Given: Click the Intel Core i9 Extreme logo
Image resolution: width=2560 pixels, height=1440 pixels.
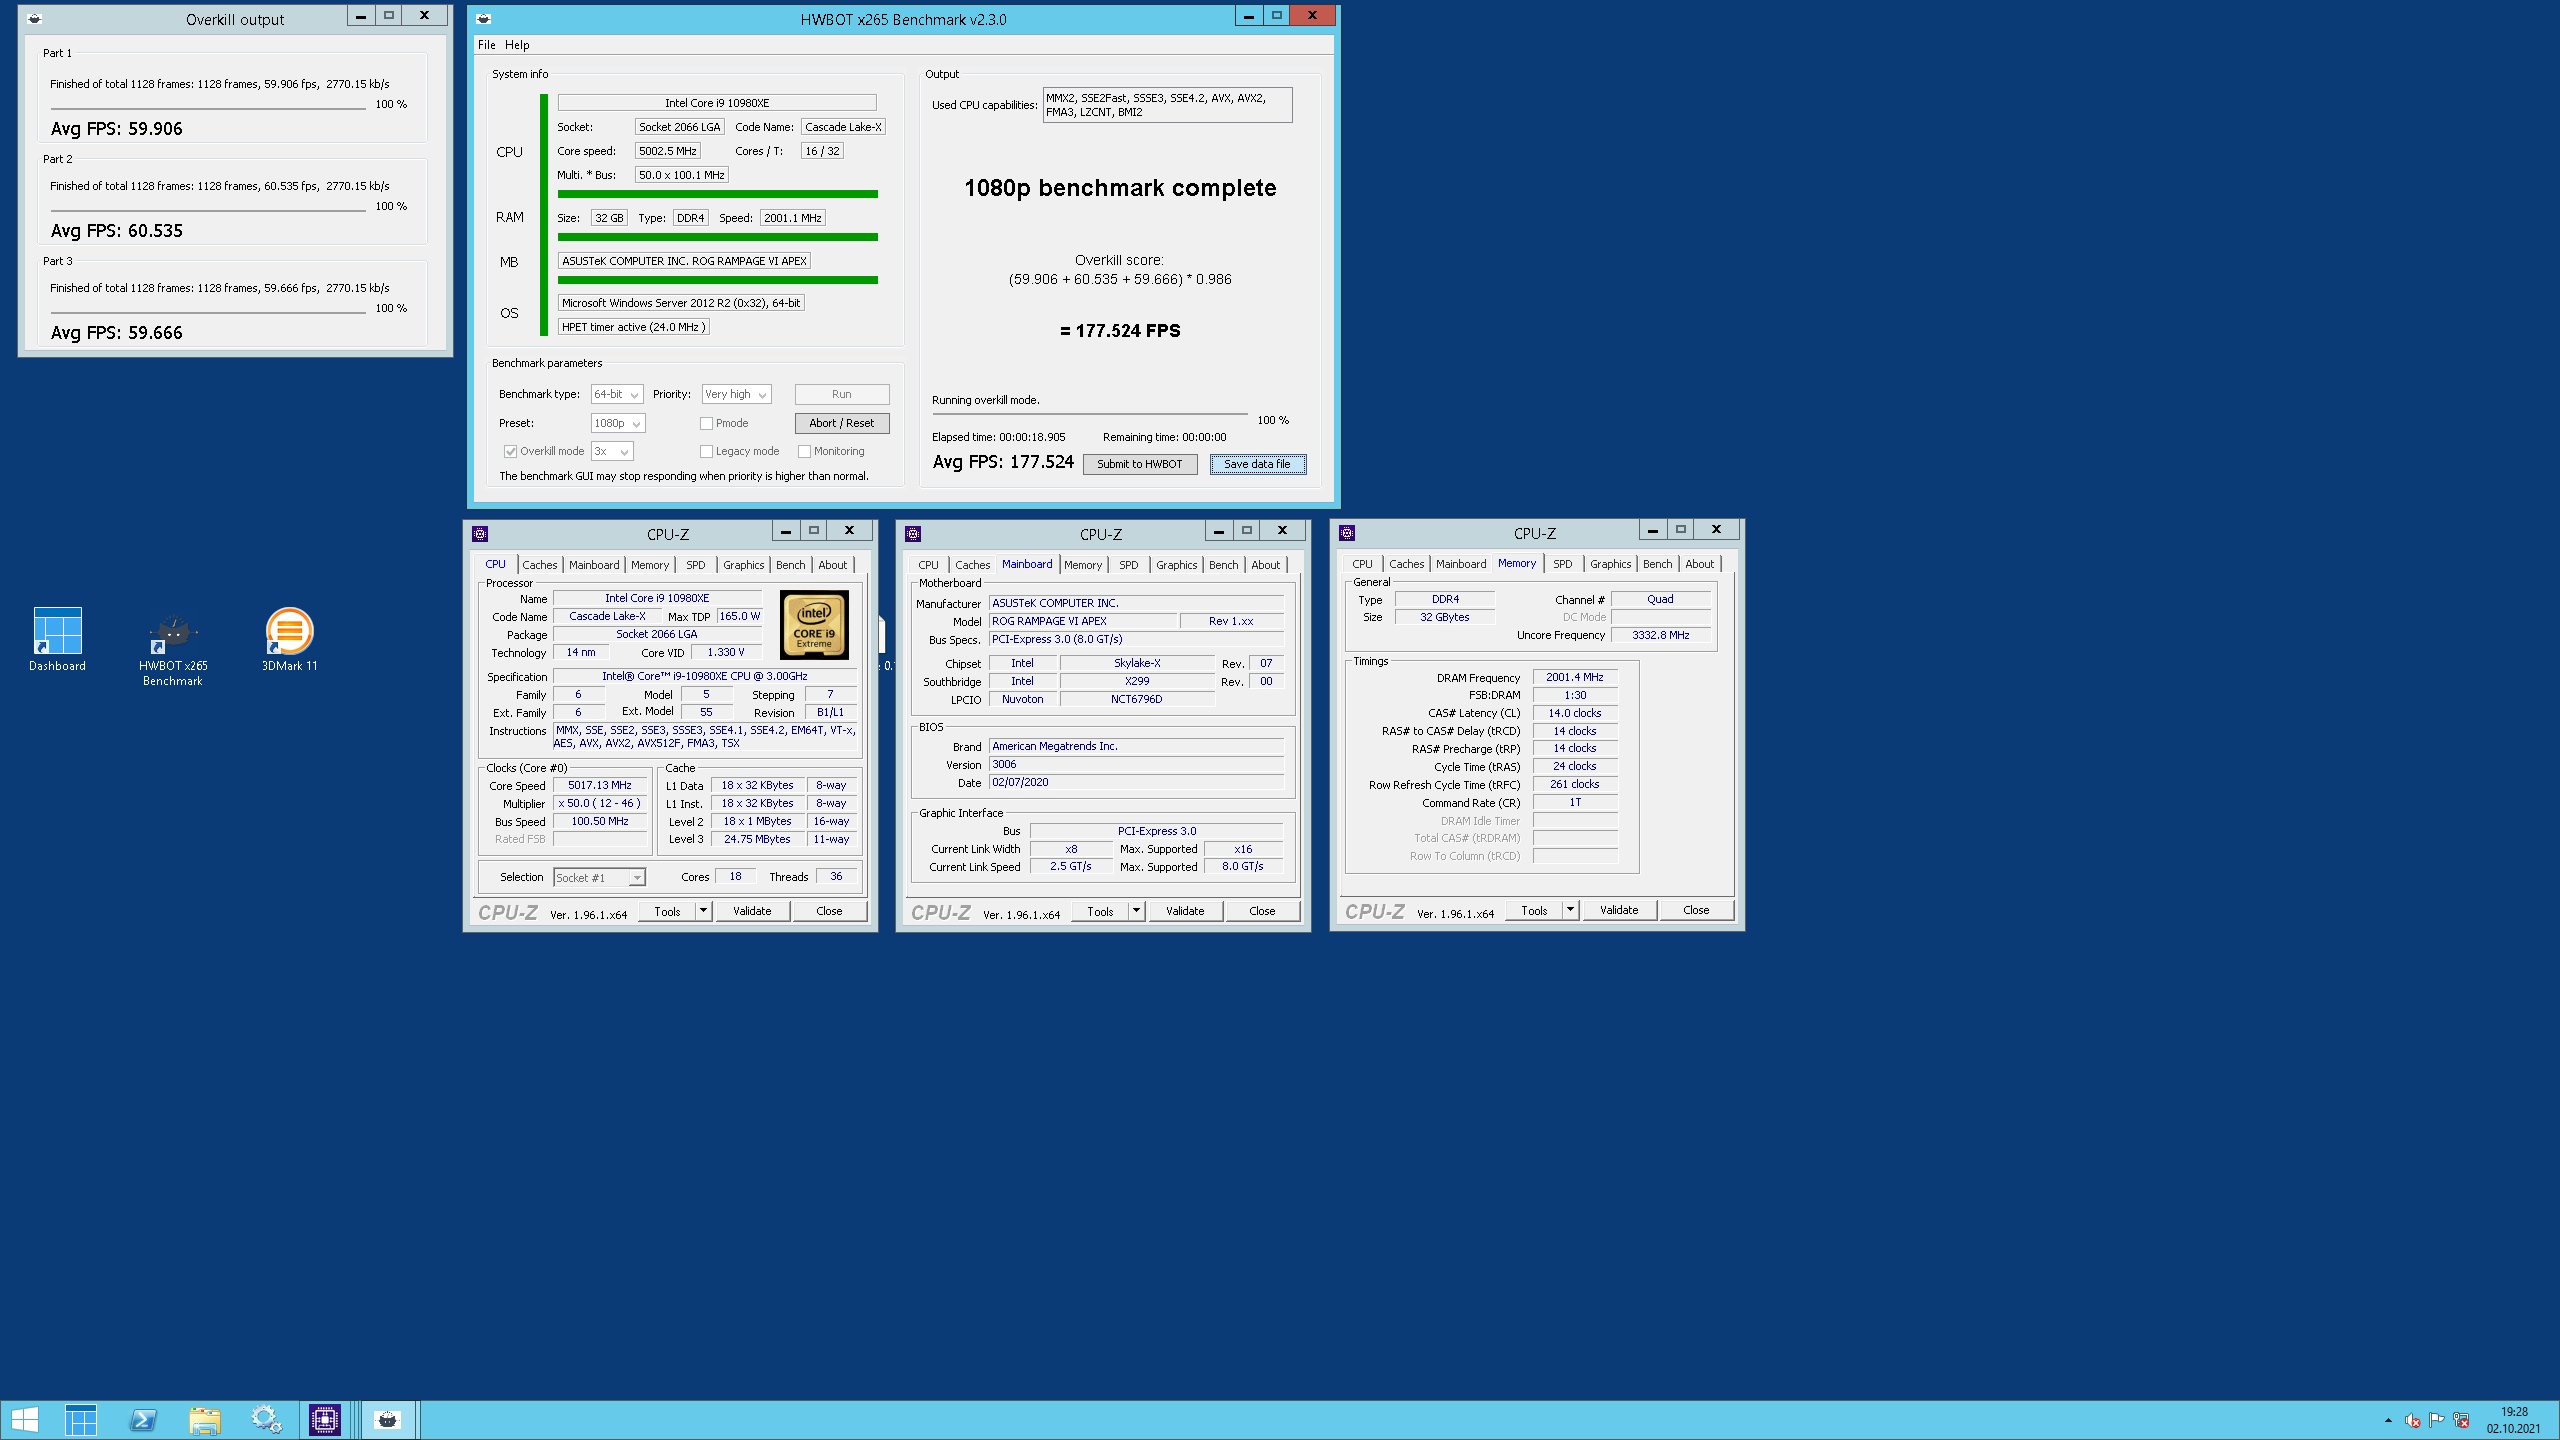Looking at the screenshot, I should (814, 625).
